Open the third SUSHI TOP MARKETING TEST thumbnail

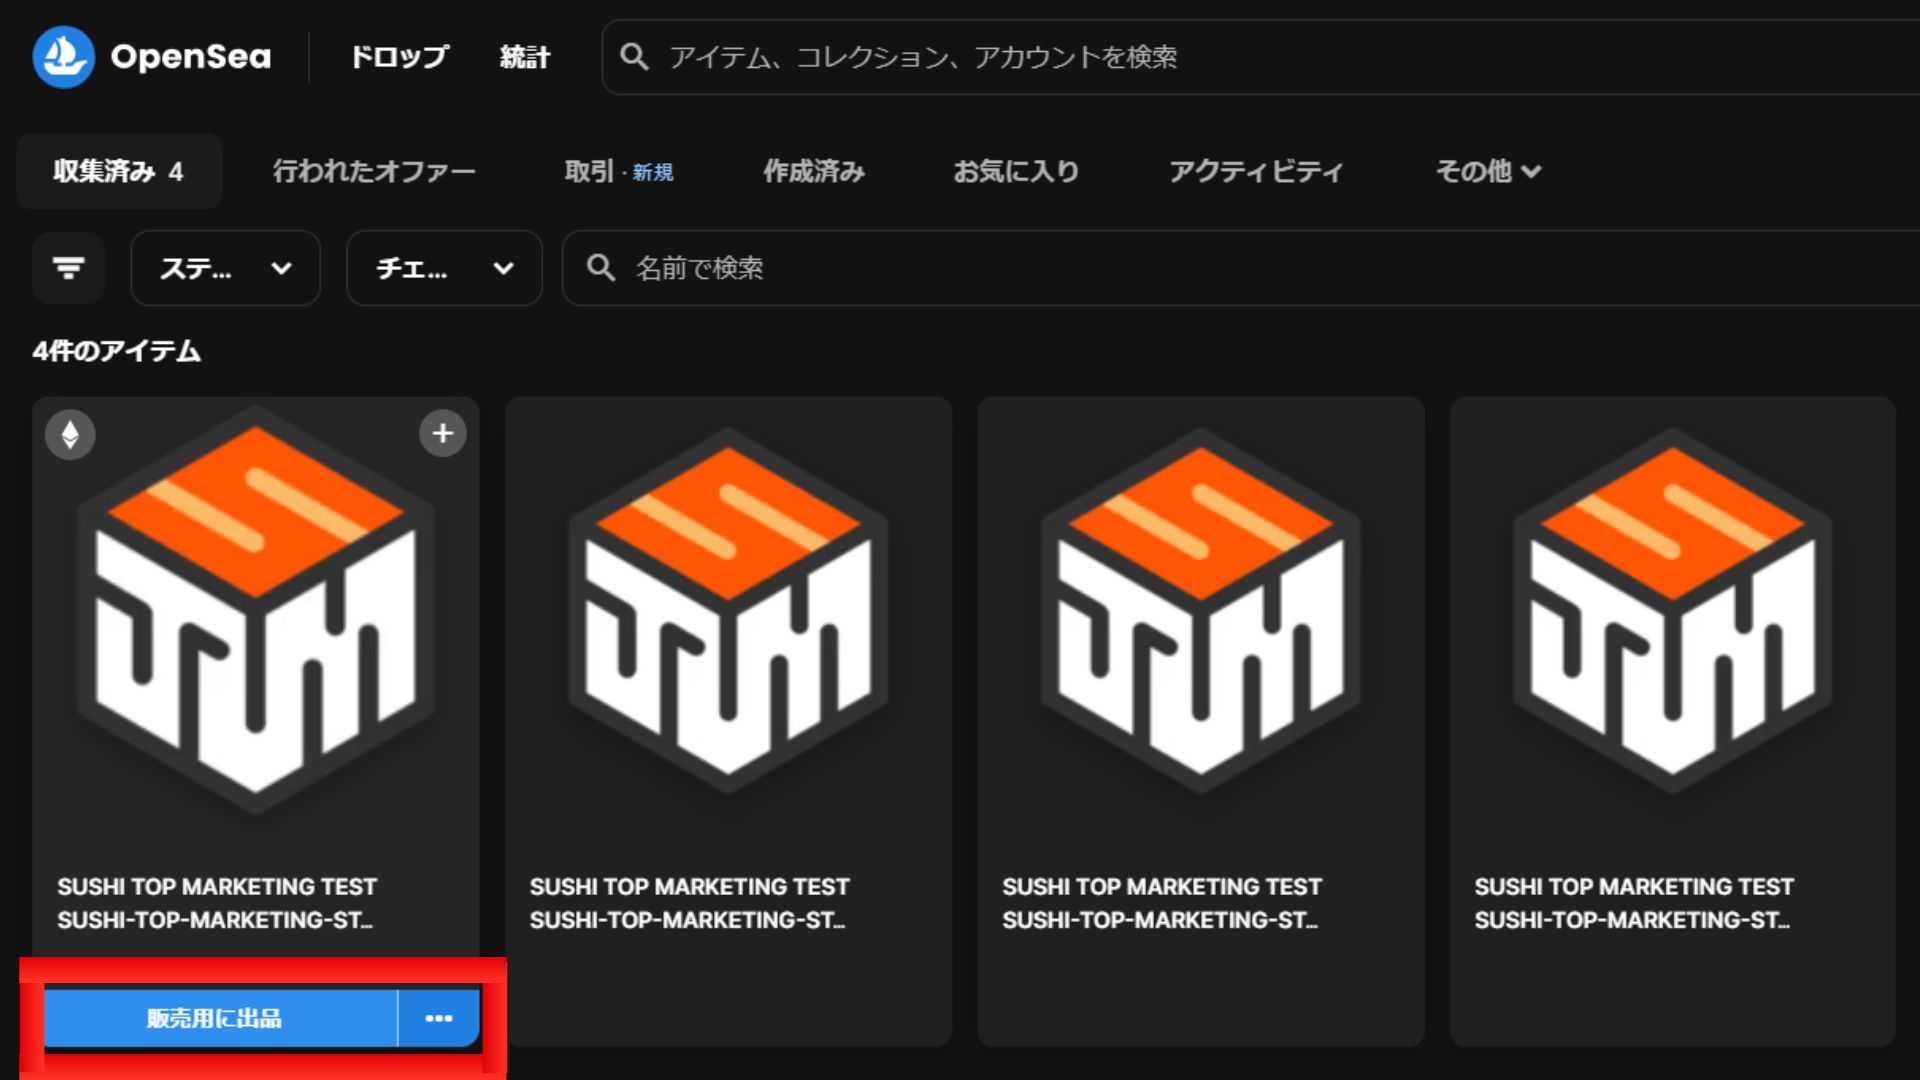1201,610
